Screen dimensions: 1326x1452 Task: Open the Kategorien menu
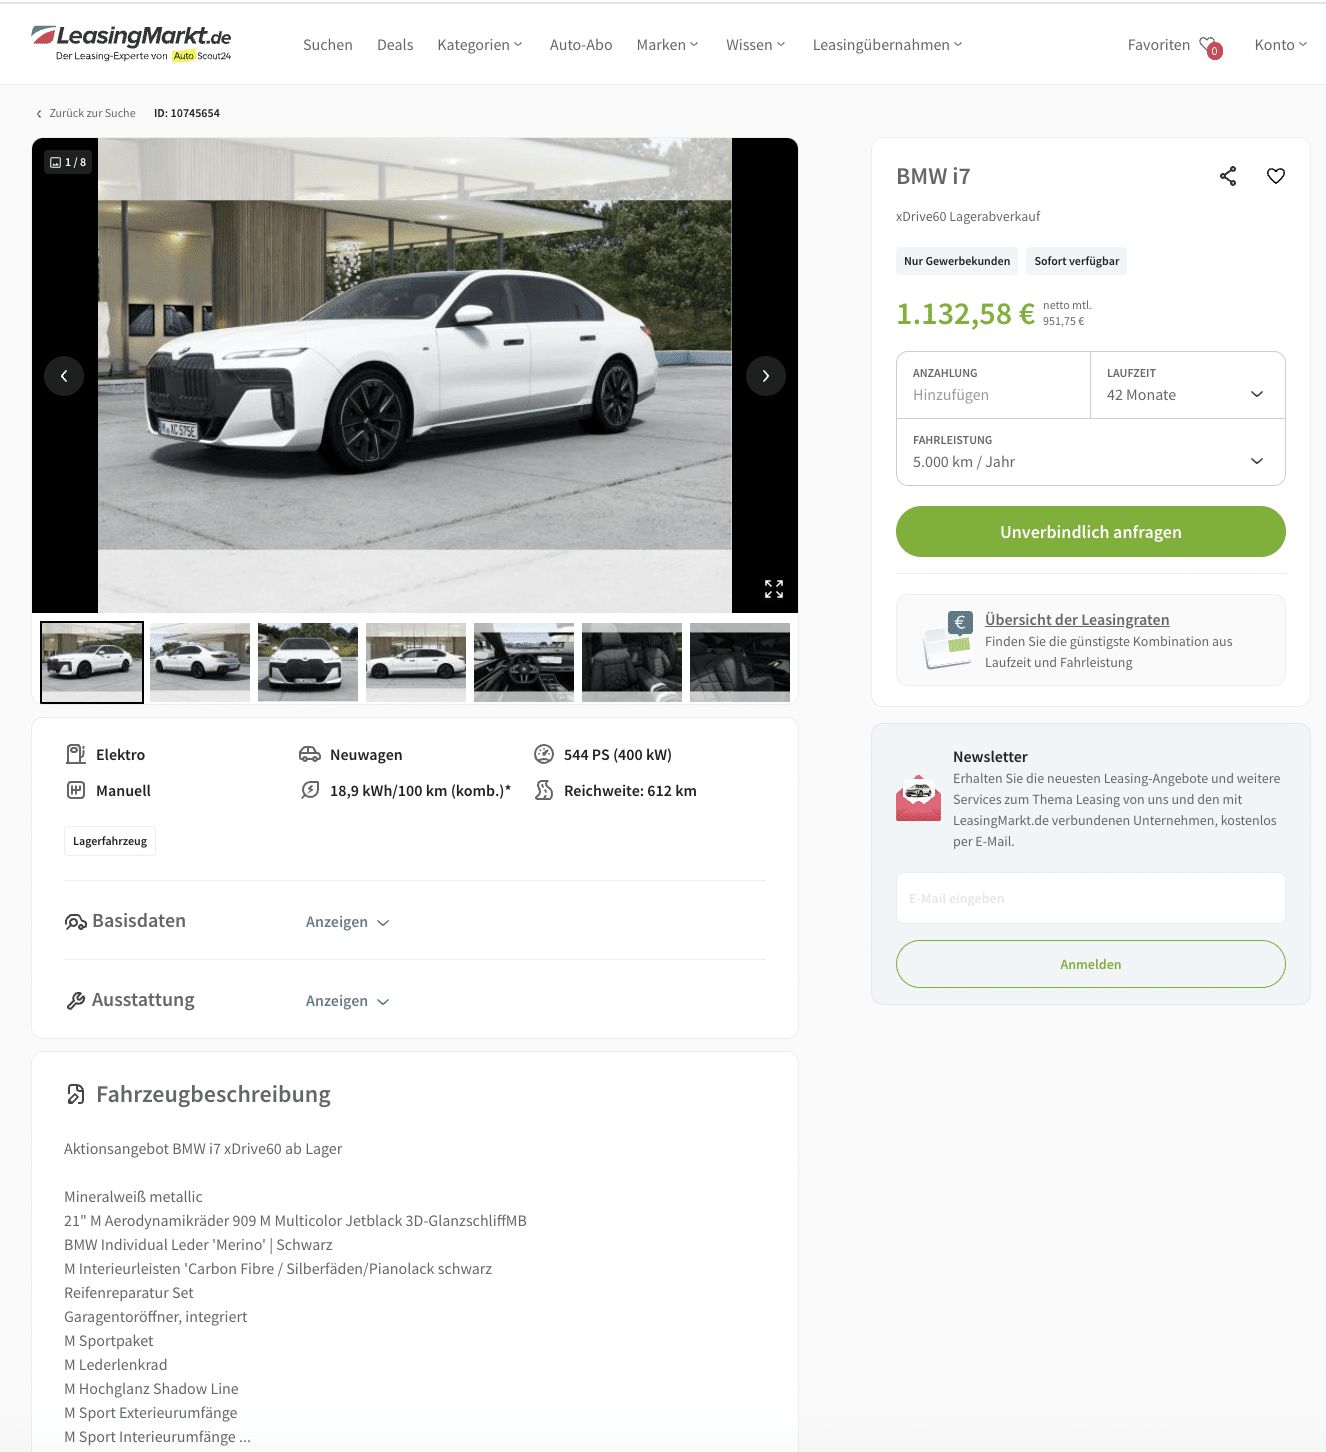coord(480,45)
